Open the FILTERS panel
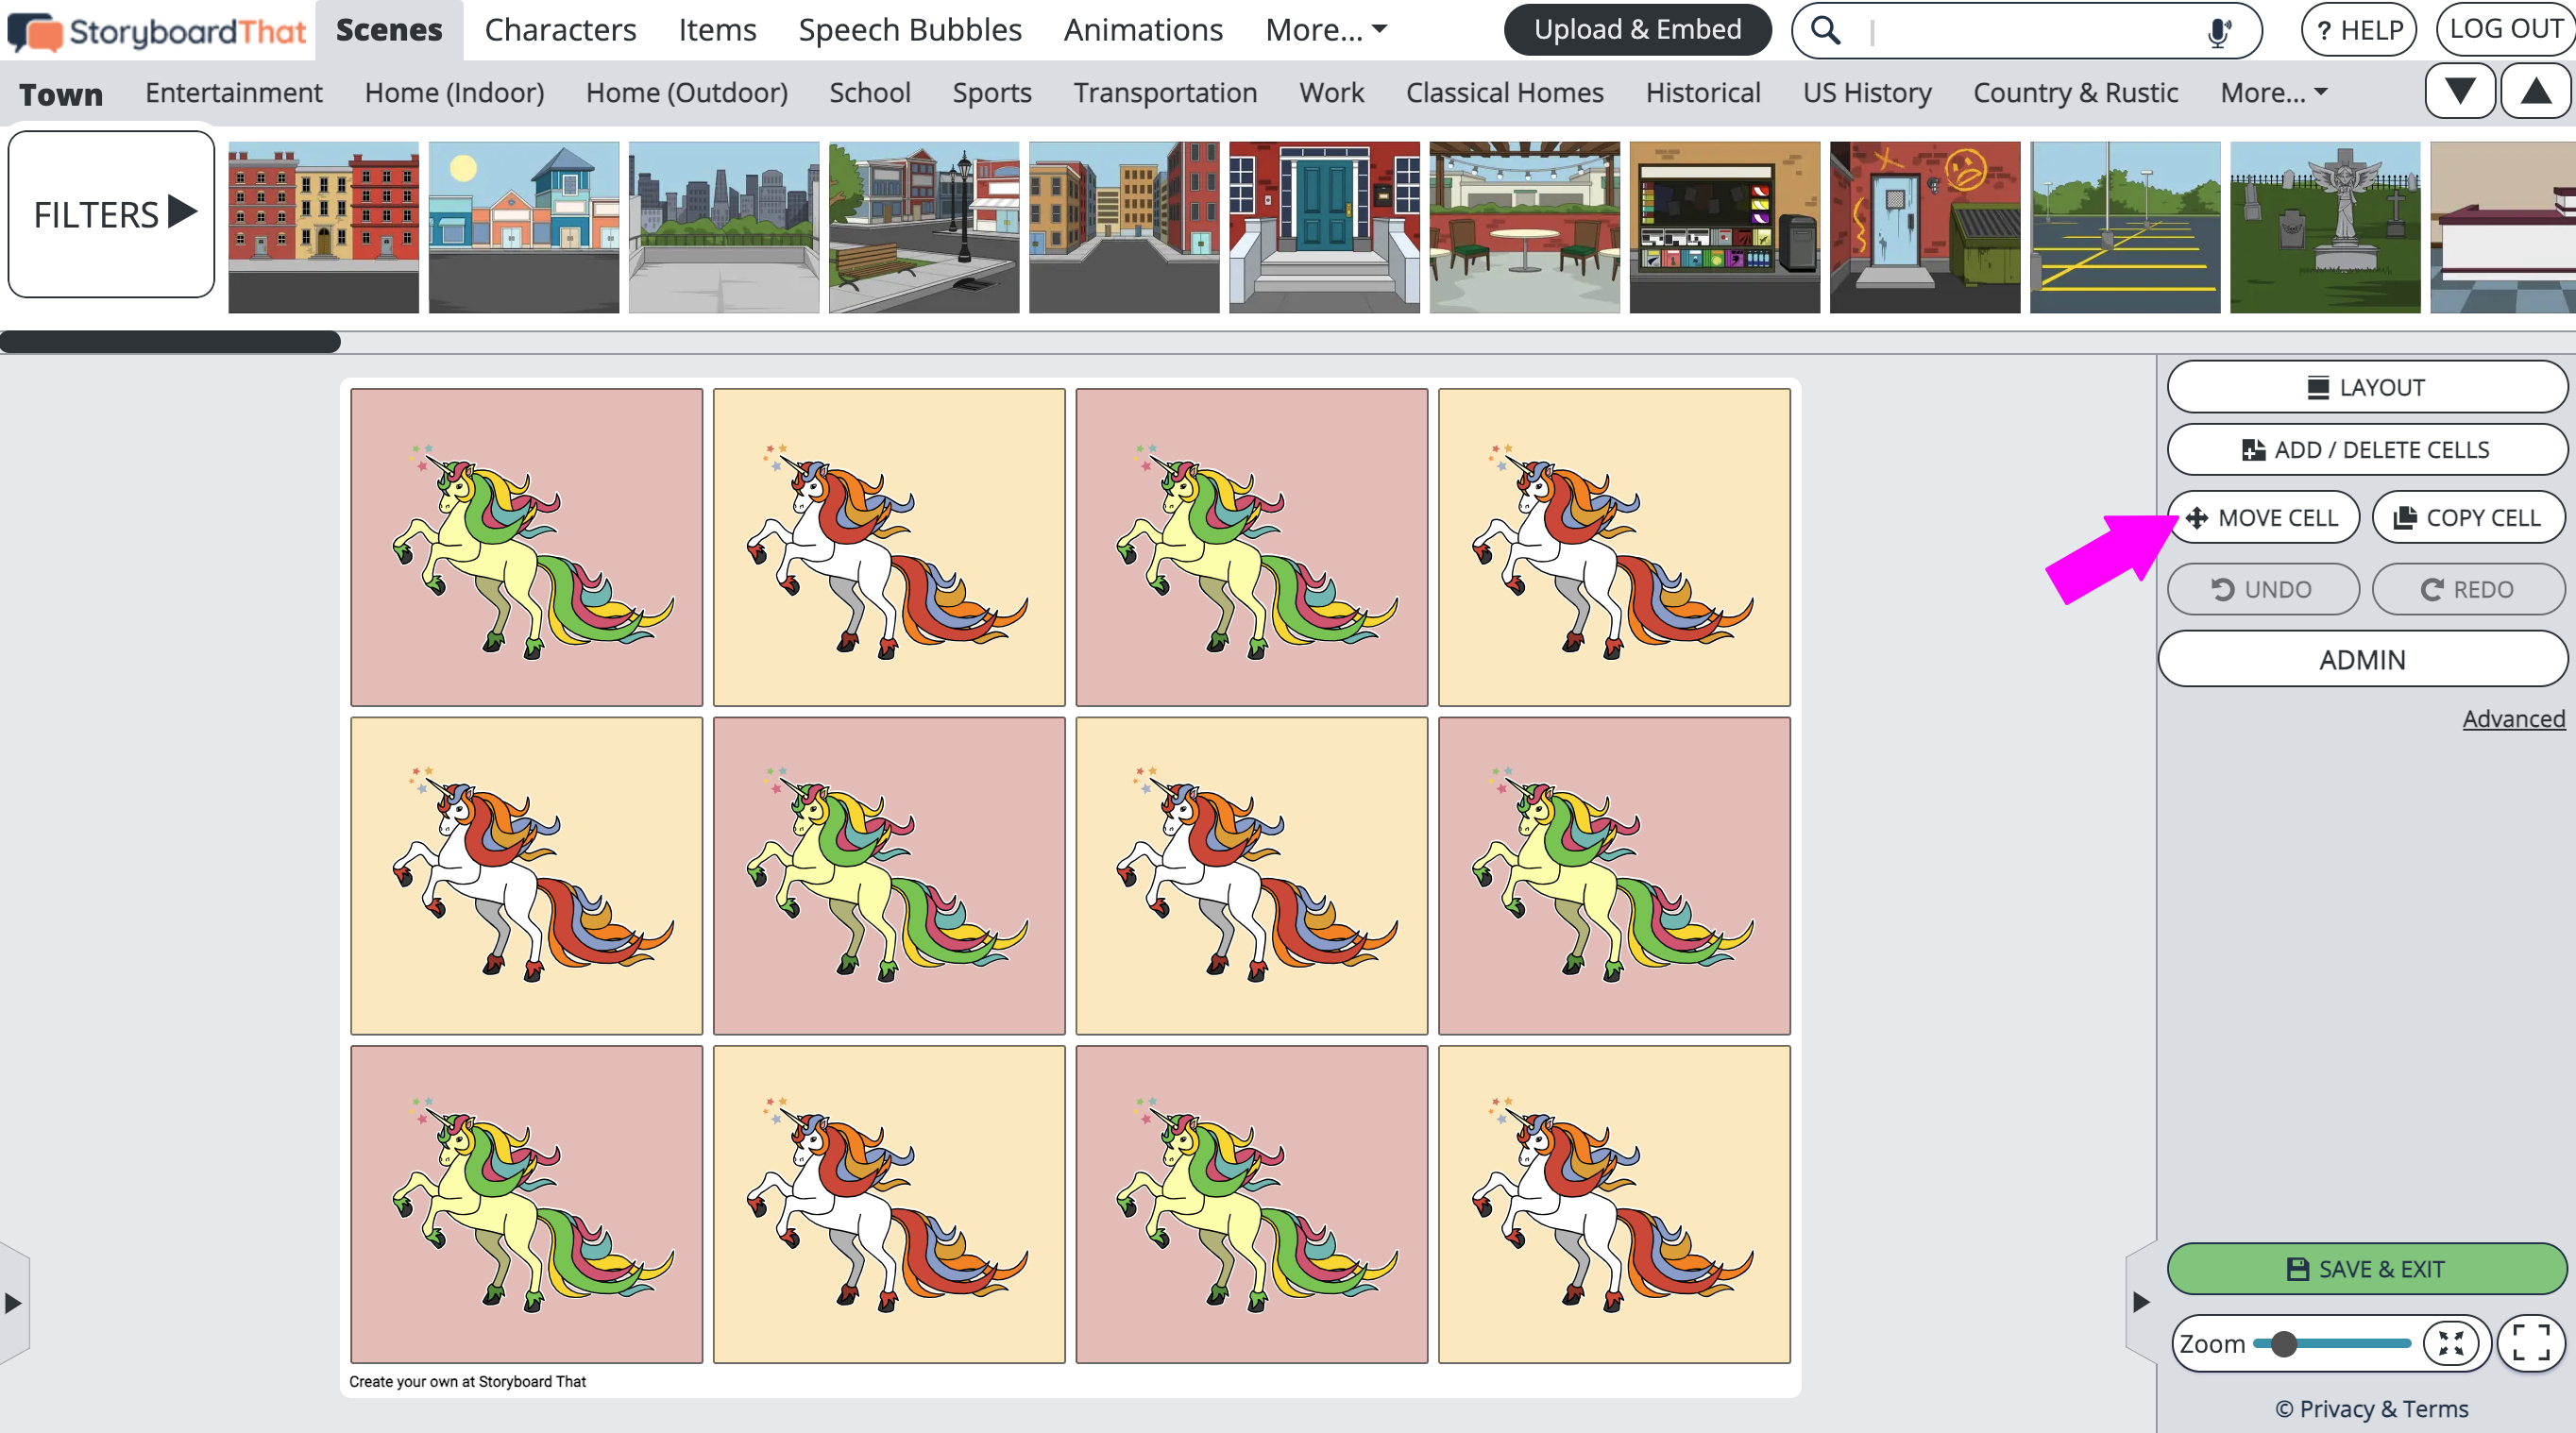2576x1433 pixels. [111, 214]
